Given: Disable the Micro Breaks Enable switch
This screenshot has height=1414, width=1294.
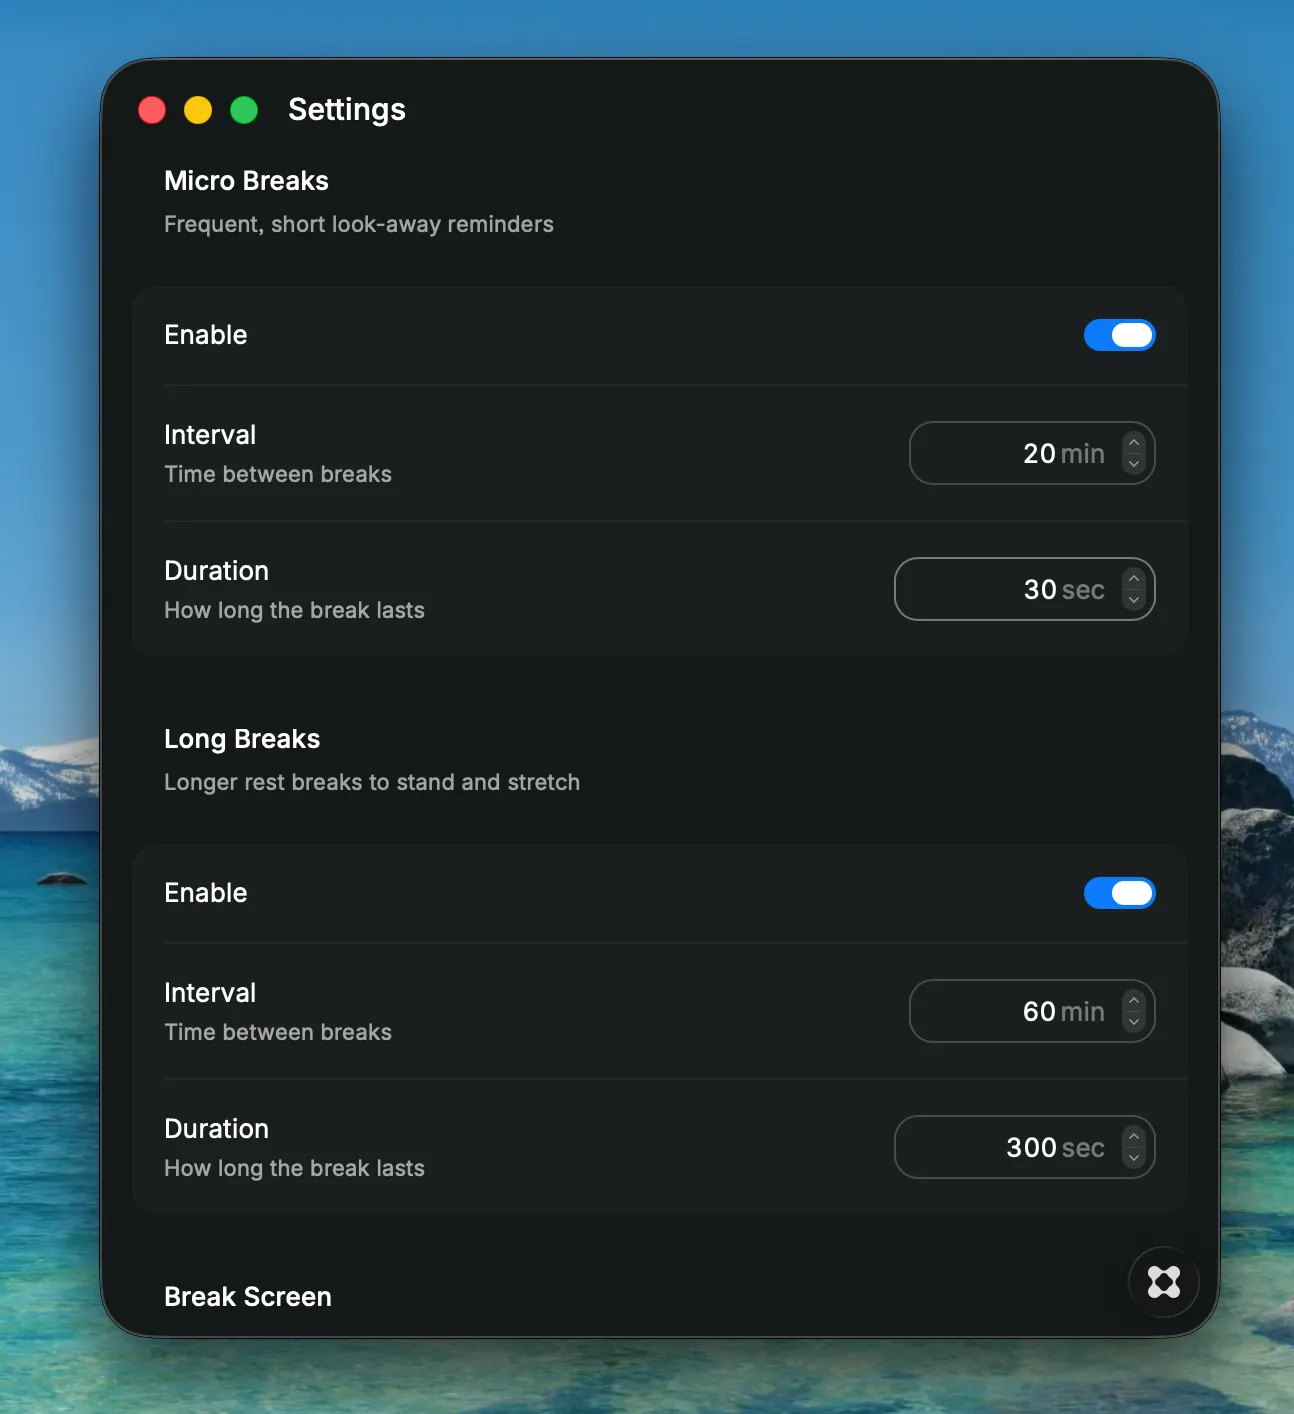Looking at the screenshot, I should coord(1119,335).
